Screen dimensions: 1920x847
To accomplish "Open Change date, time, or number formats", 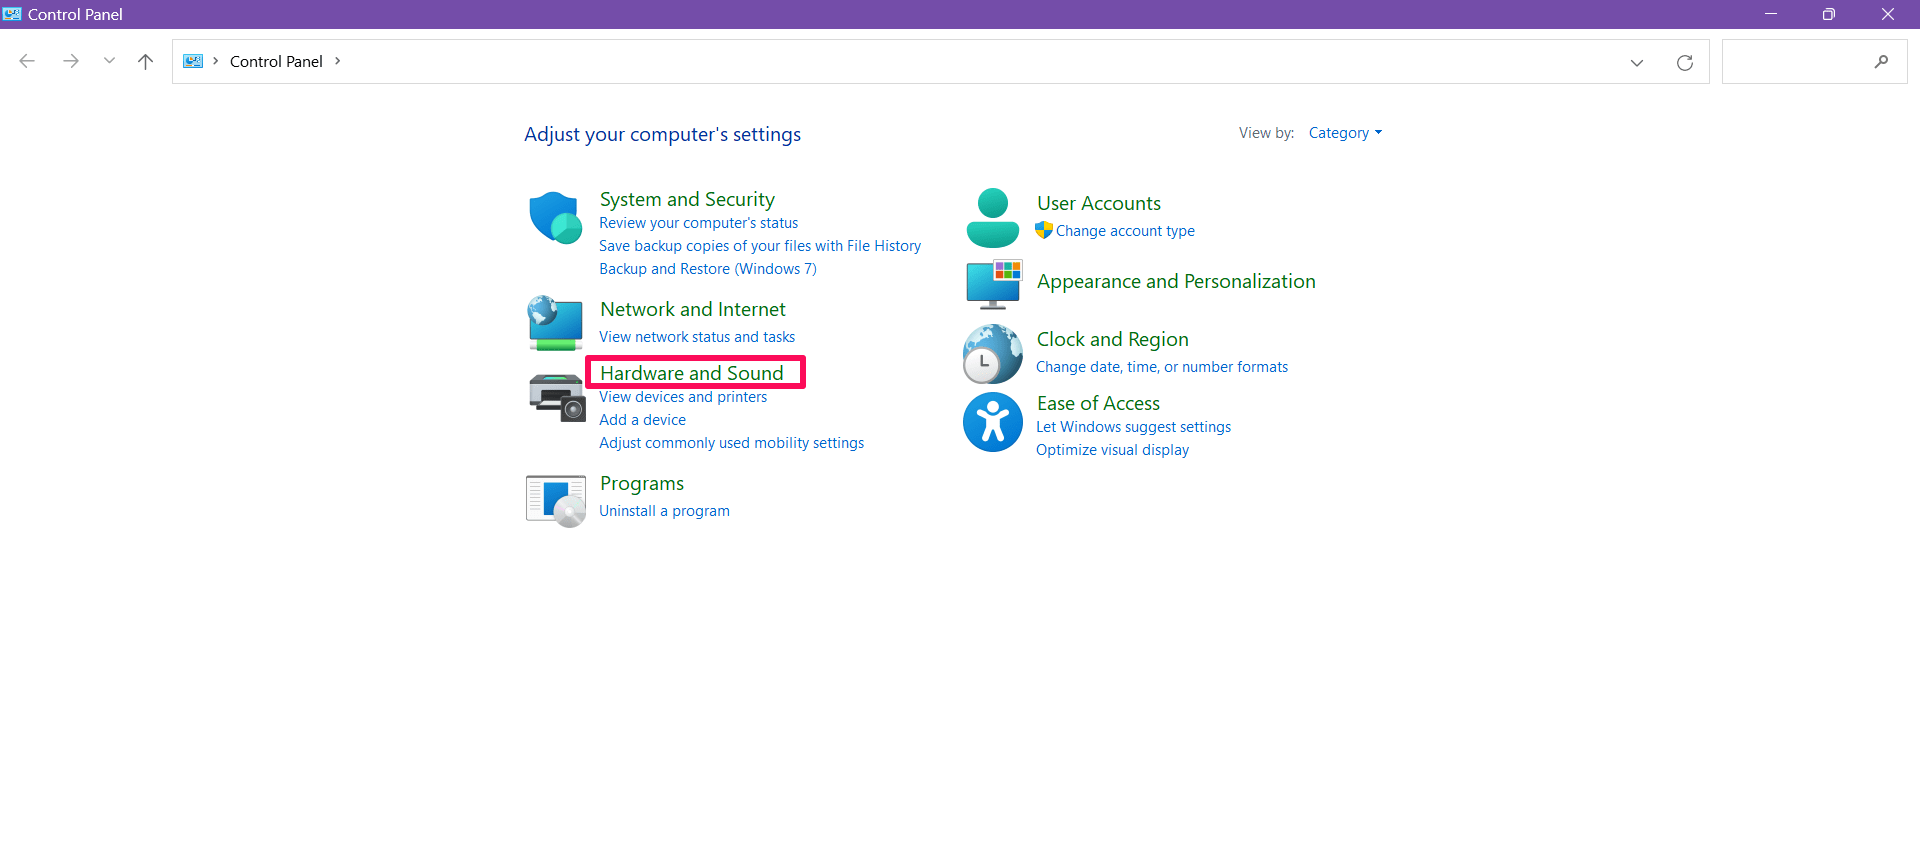I will (1162, 367).
